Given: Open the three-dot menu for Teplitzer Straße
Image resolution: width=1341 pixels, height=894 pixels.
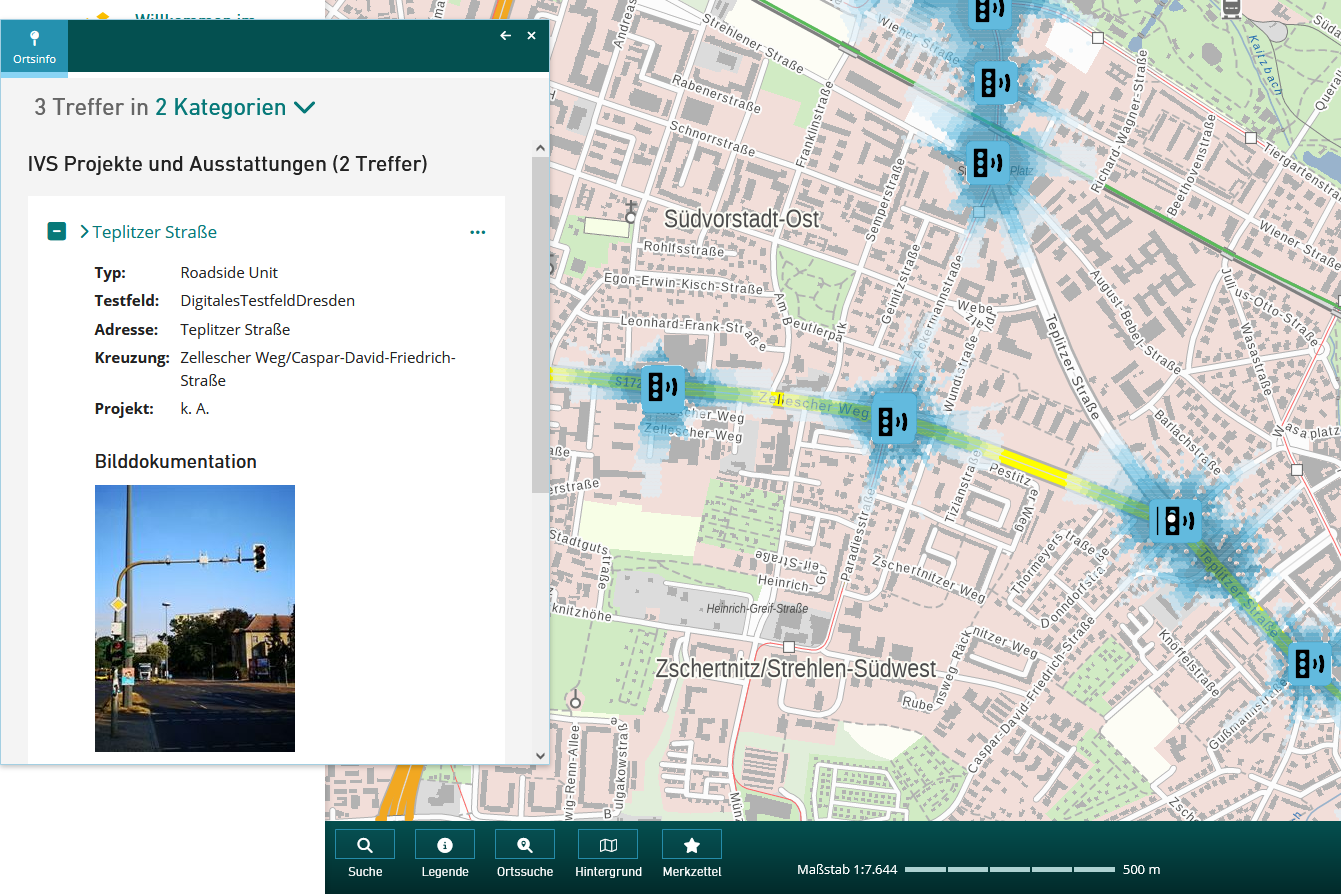Looking at the screenshot, I should [478, 232].
